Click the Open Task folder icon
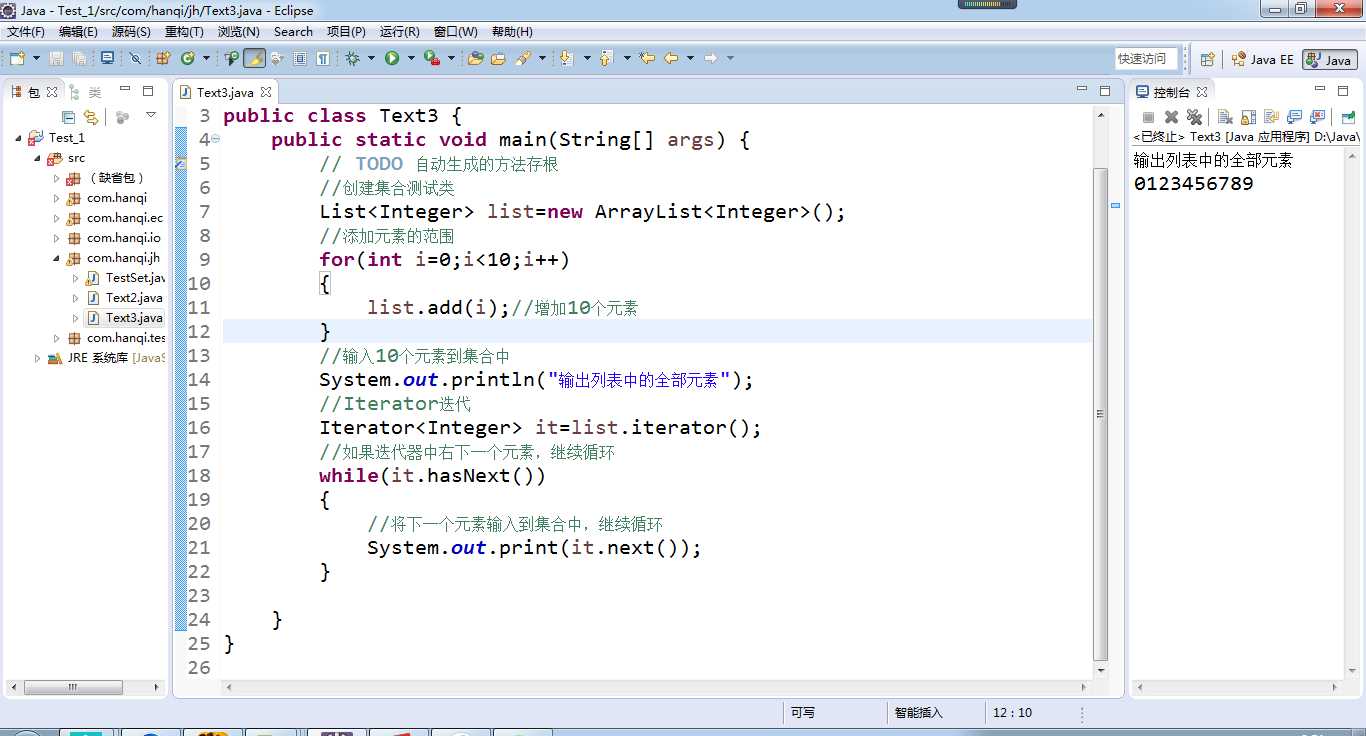This screenshot has height=736, width=1366. tap(498, 59)
